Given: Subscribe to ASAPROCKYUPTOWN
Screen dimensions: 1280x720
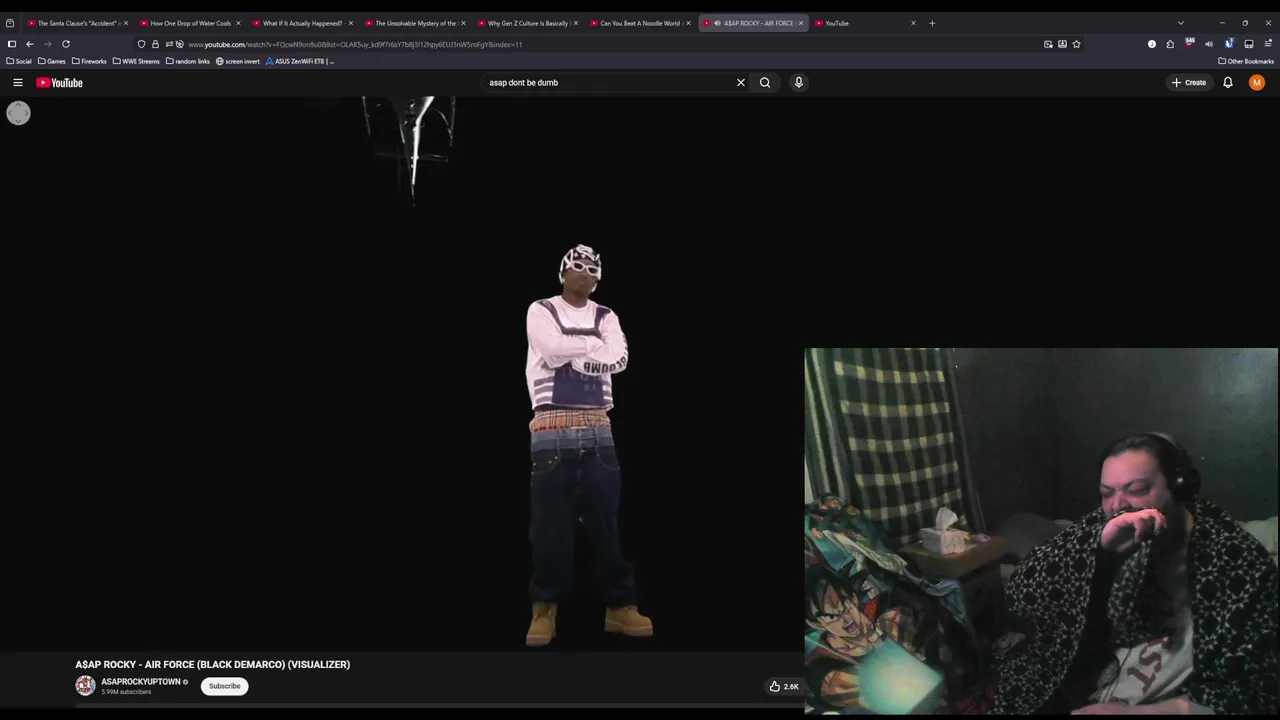Looking at the screenshot, I should (x=225, y=686).
